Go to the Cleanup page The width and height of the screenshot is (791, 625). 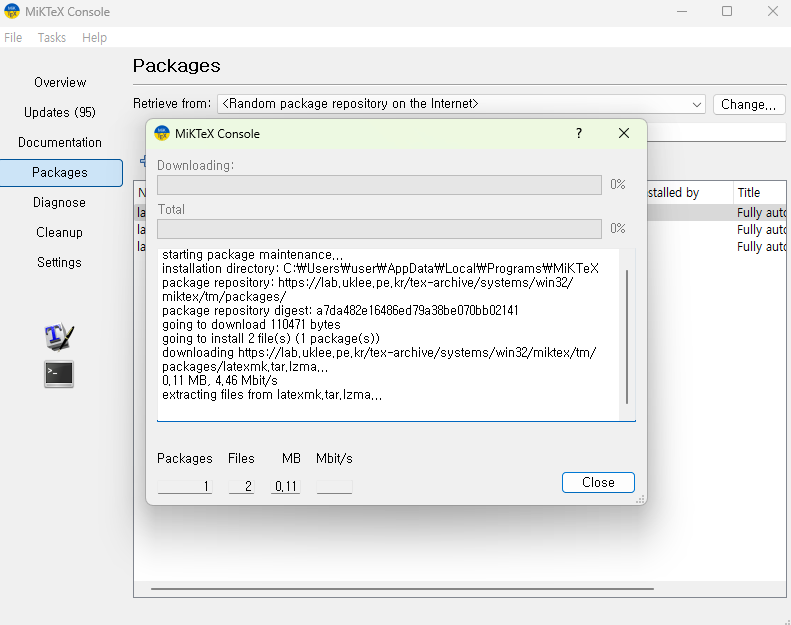tap(60, 233)
